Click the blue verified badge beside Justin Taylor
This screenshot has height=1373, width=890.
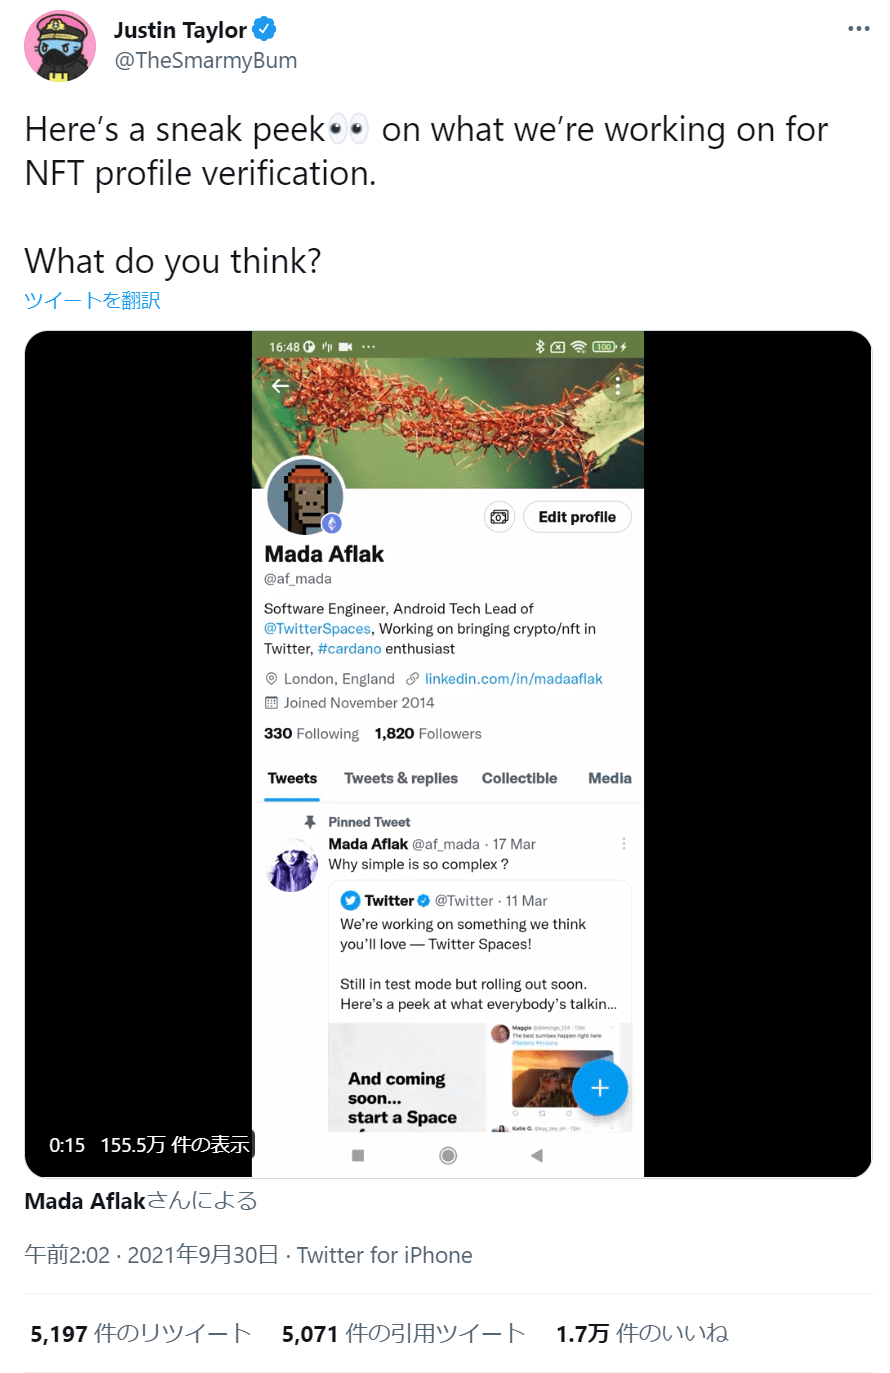pos(264,30)
